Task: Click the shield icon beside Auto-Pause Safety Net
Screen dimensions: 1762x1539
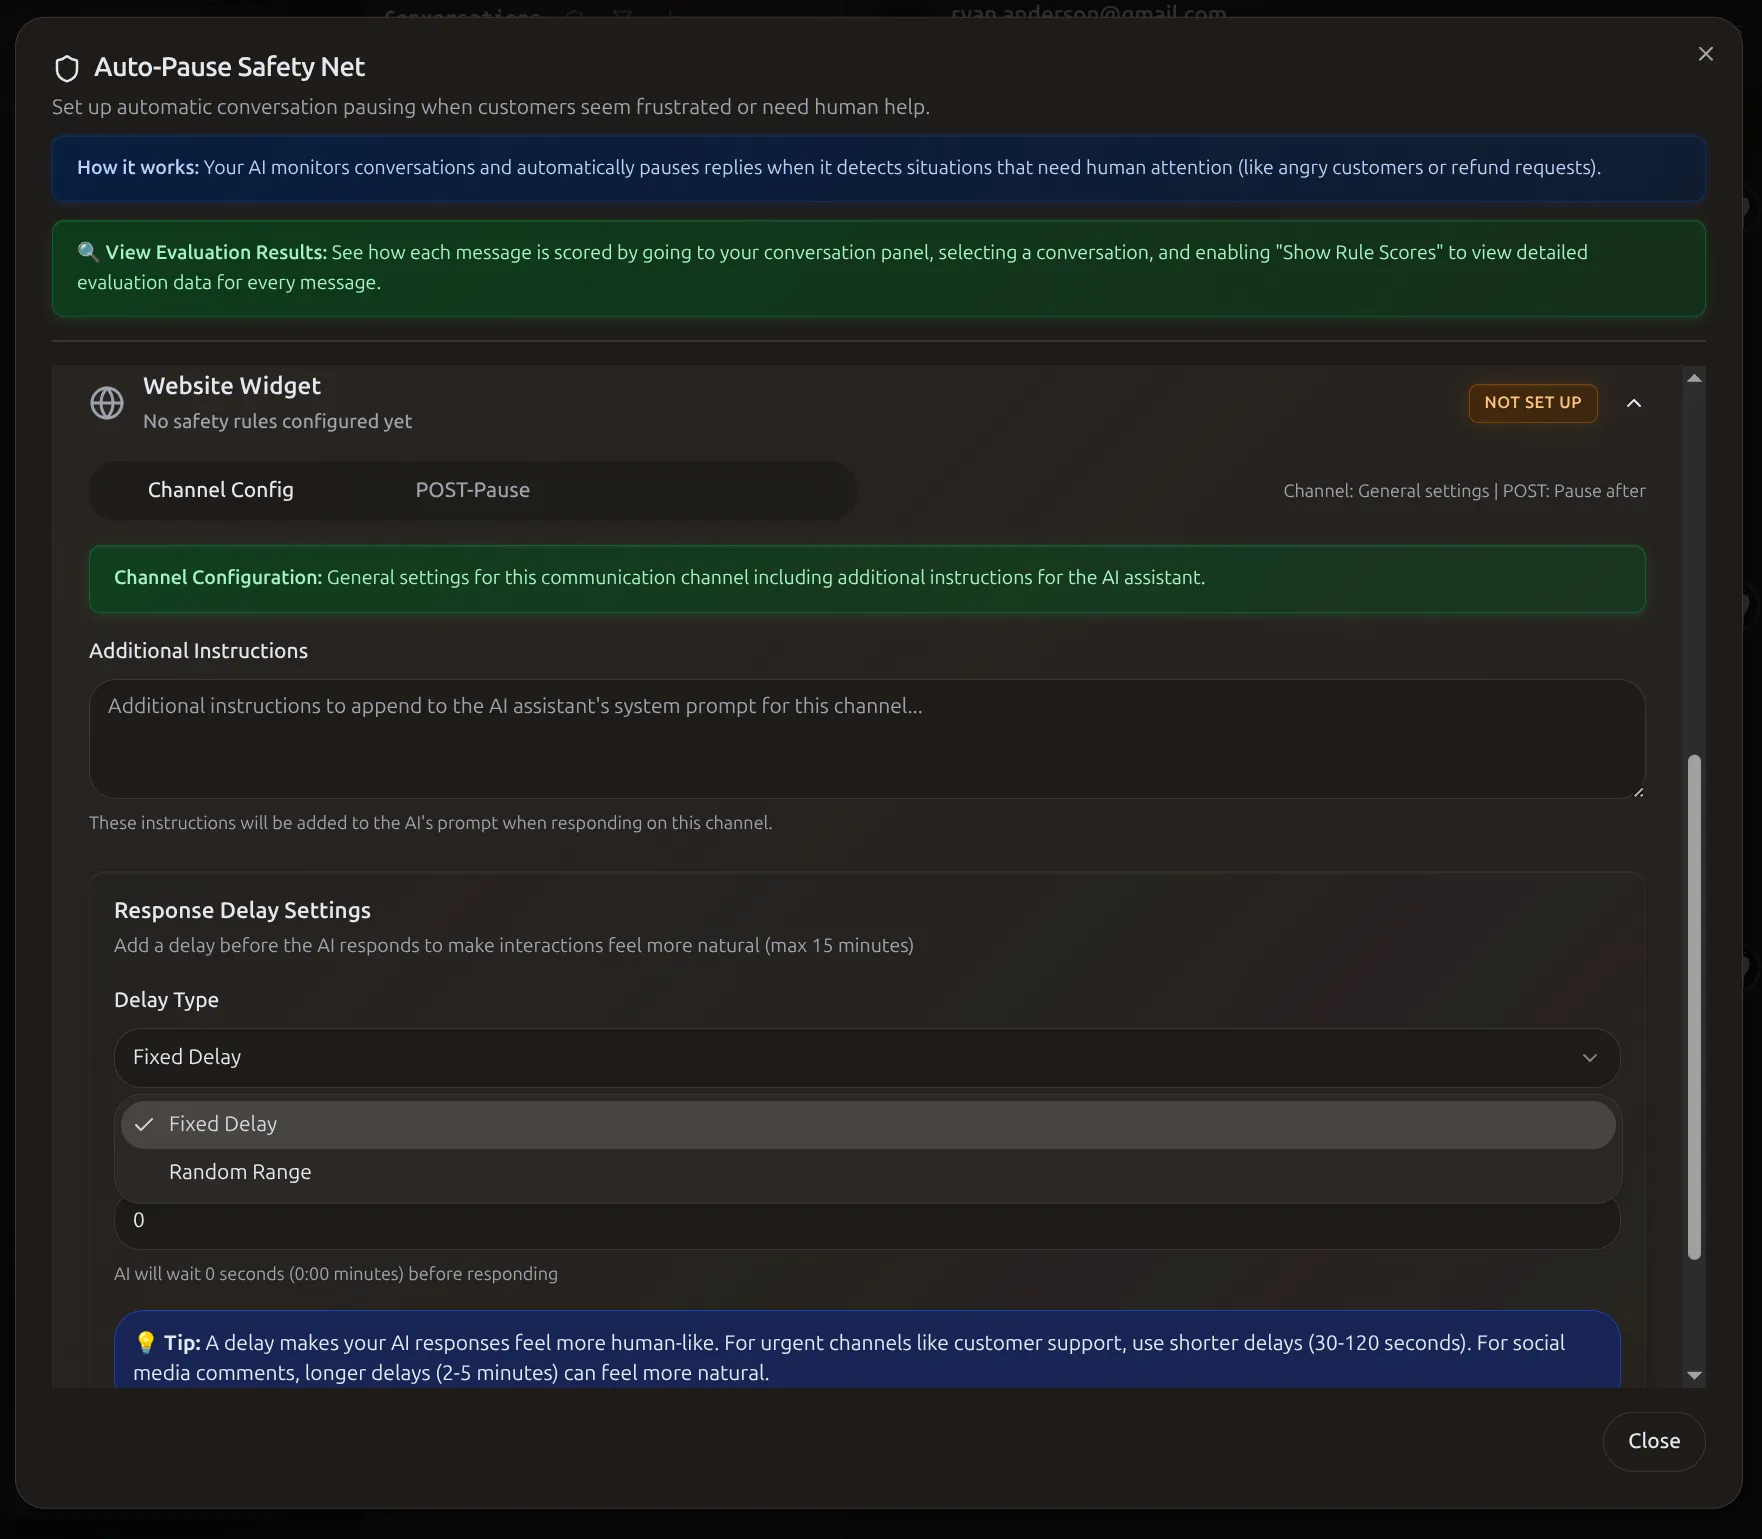Action: pos(67,68)
